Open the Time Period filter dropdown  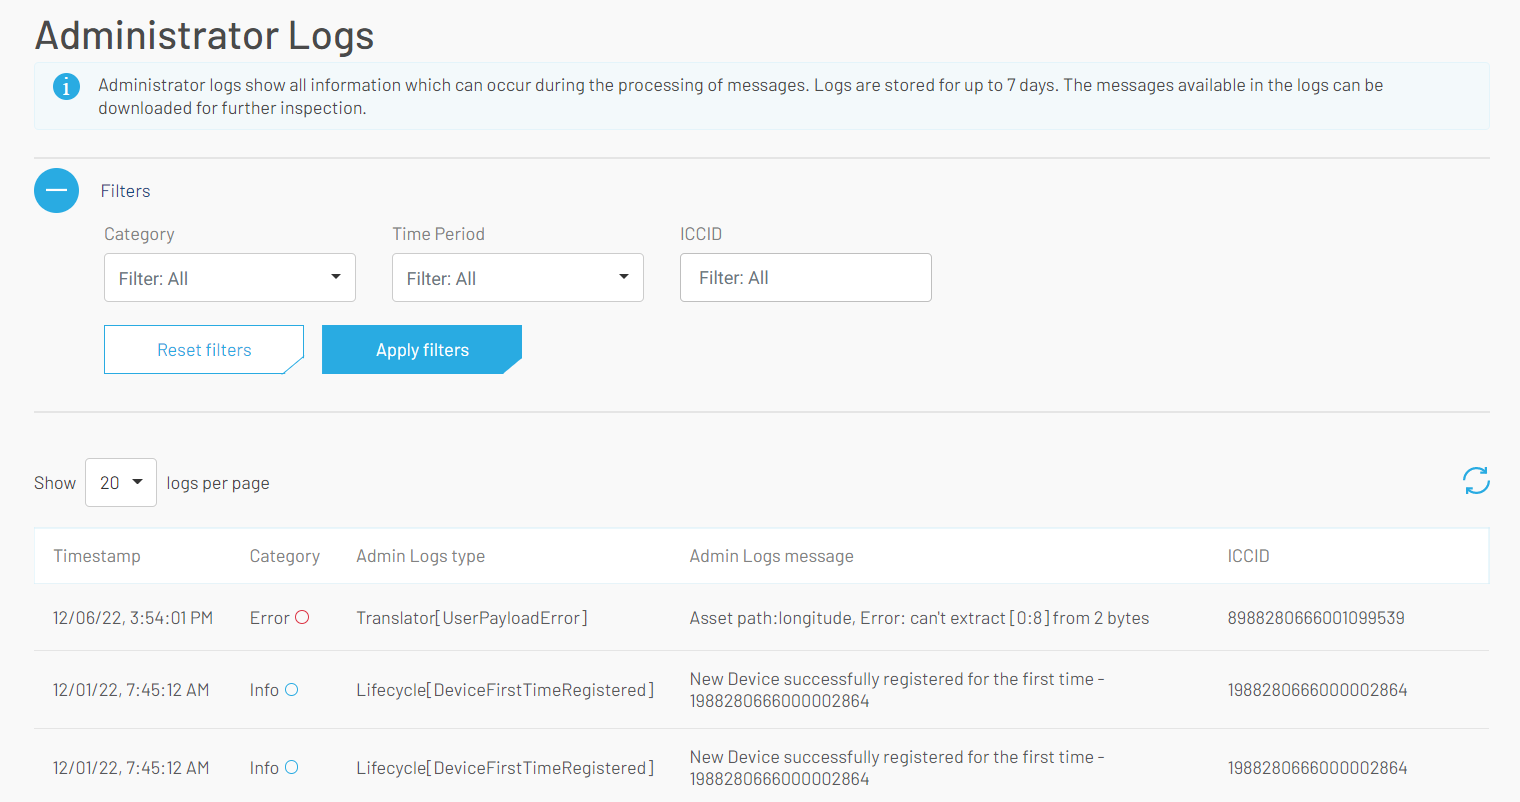coord(517,278)
